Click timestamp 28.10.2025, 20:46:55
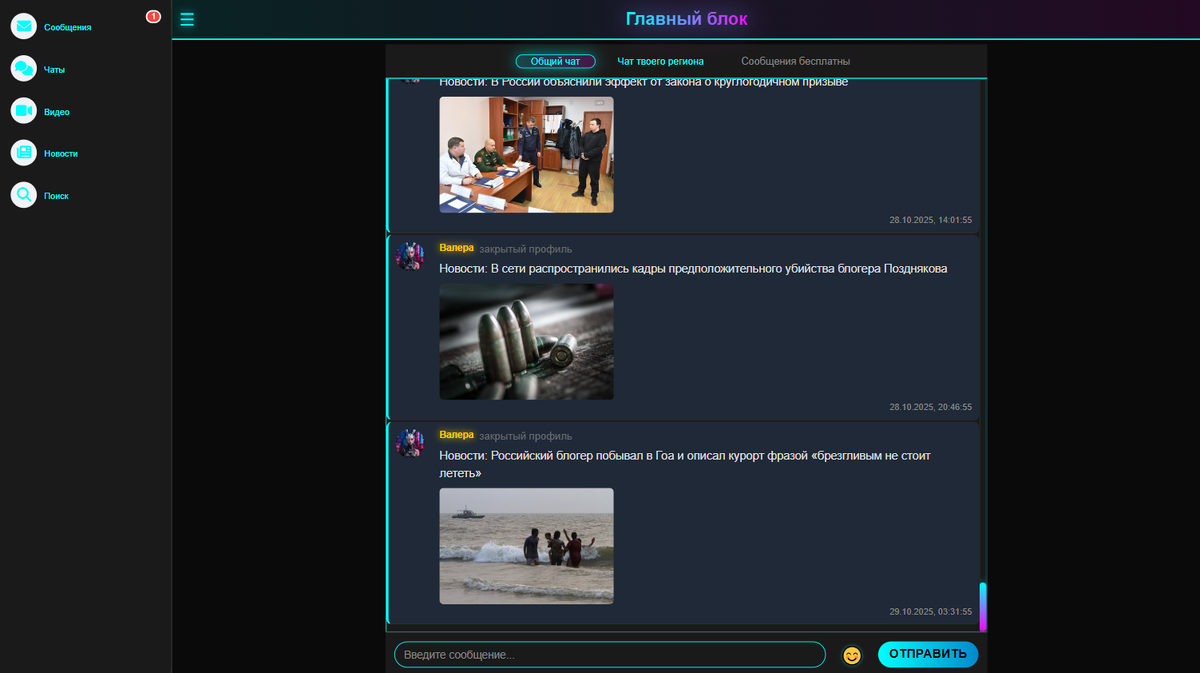 point(930,407)
